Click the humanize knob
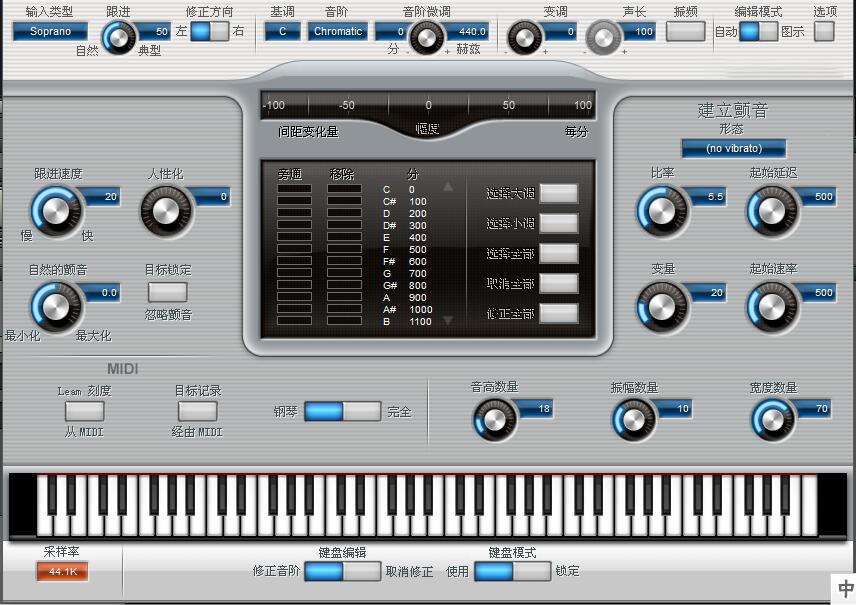Screen dimensions: 856x605 pyautogui.click(x=166, y=211)
